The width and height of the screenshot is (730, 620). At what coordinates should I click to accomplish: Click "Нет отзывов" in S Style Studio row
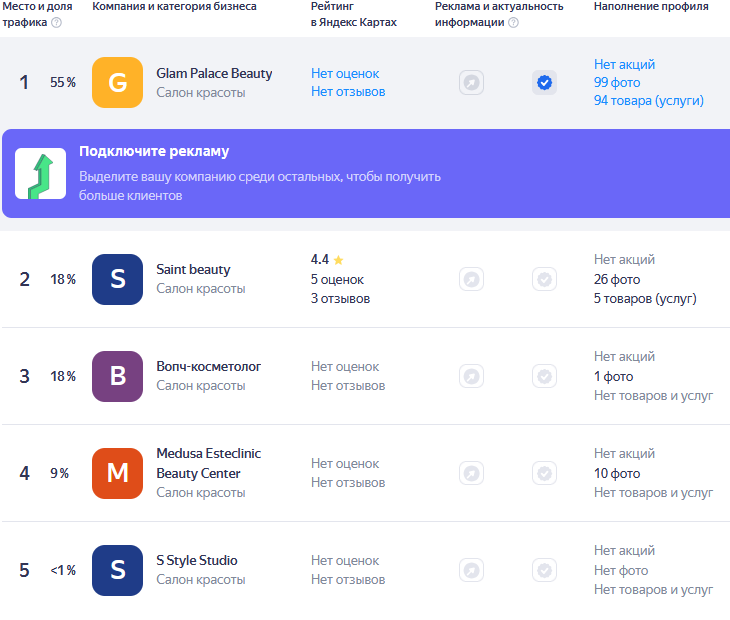(348, 580)
